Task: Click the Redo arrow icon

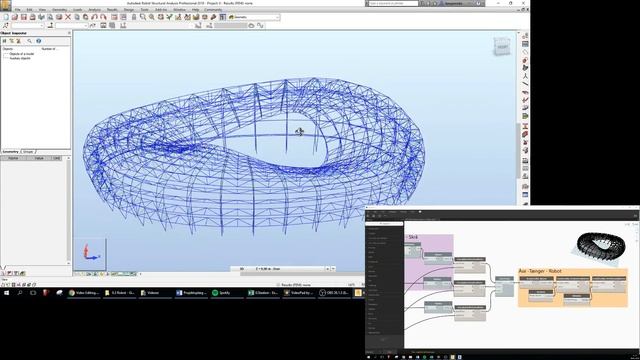Action: click(103, 17)
